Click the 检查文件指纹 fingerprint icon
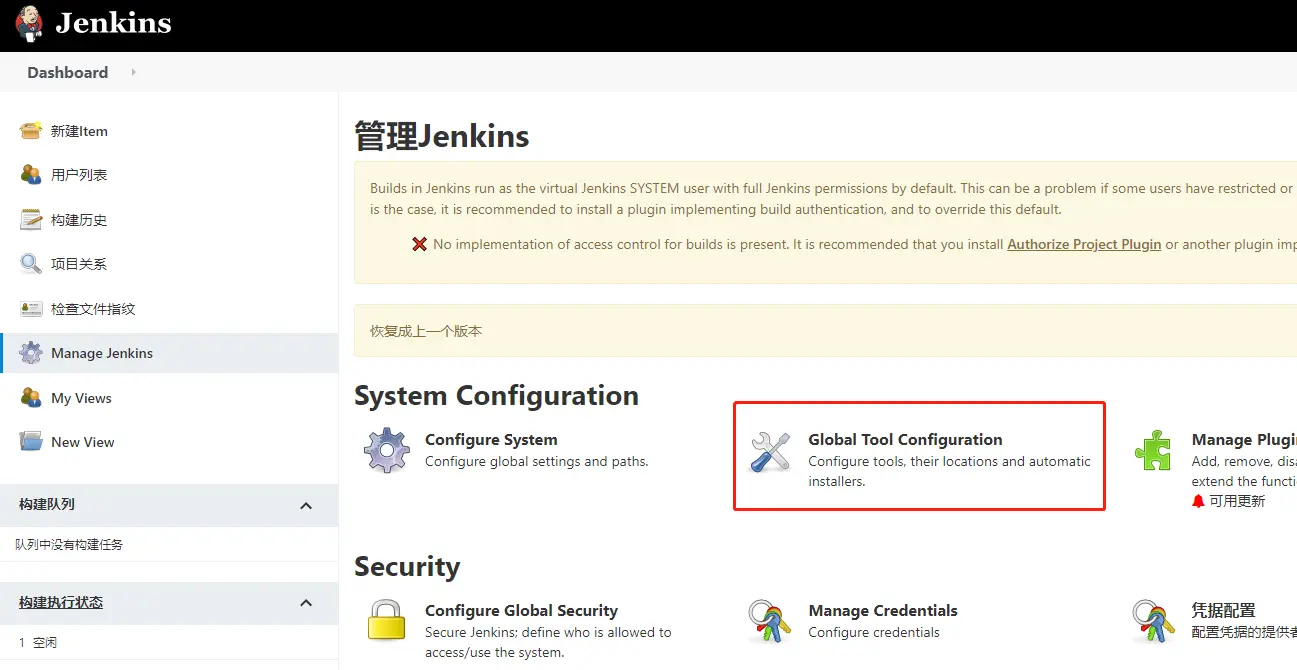 [x=31, y=309]
